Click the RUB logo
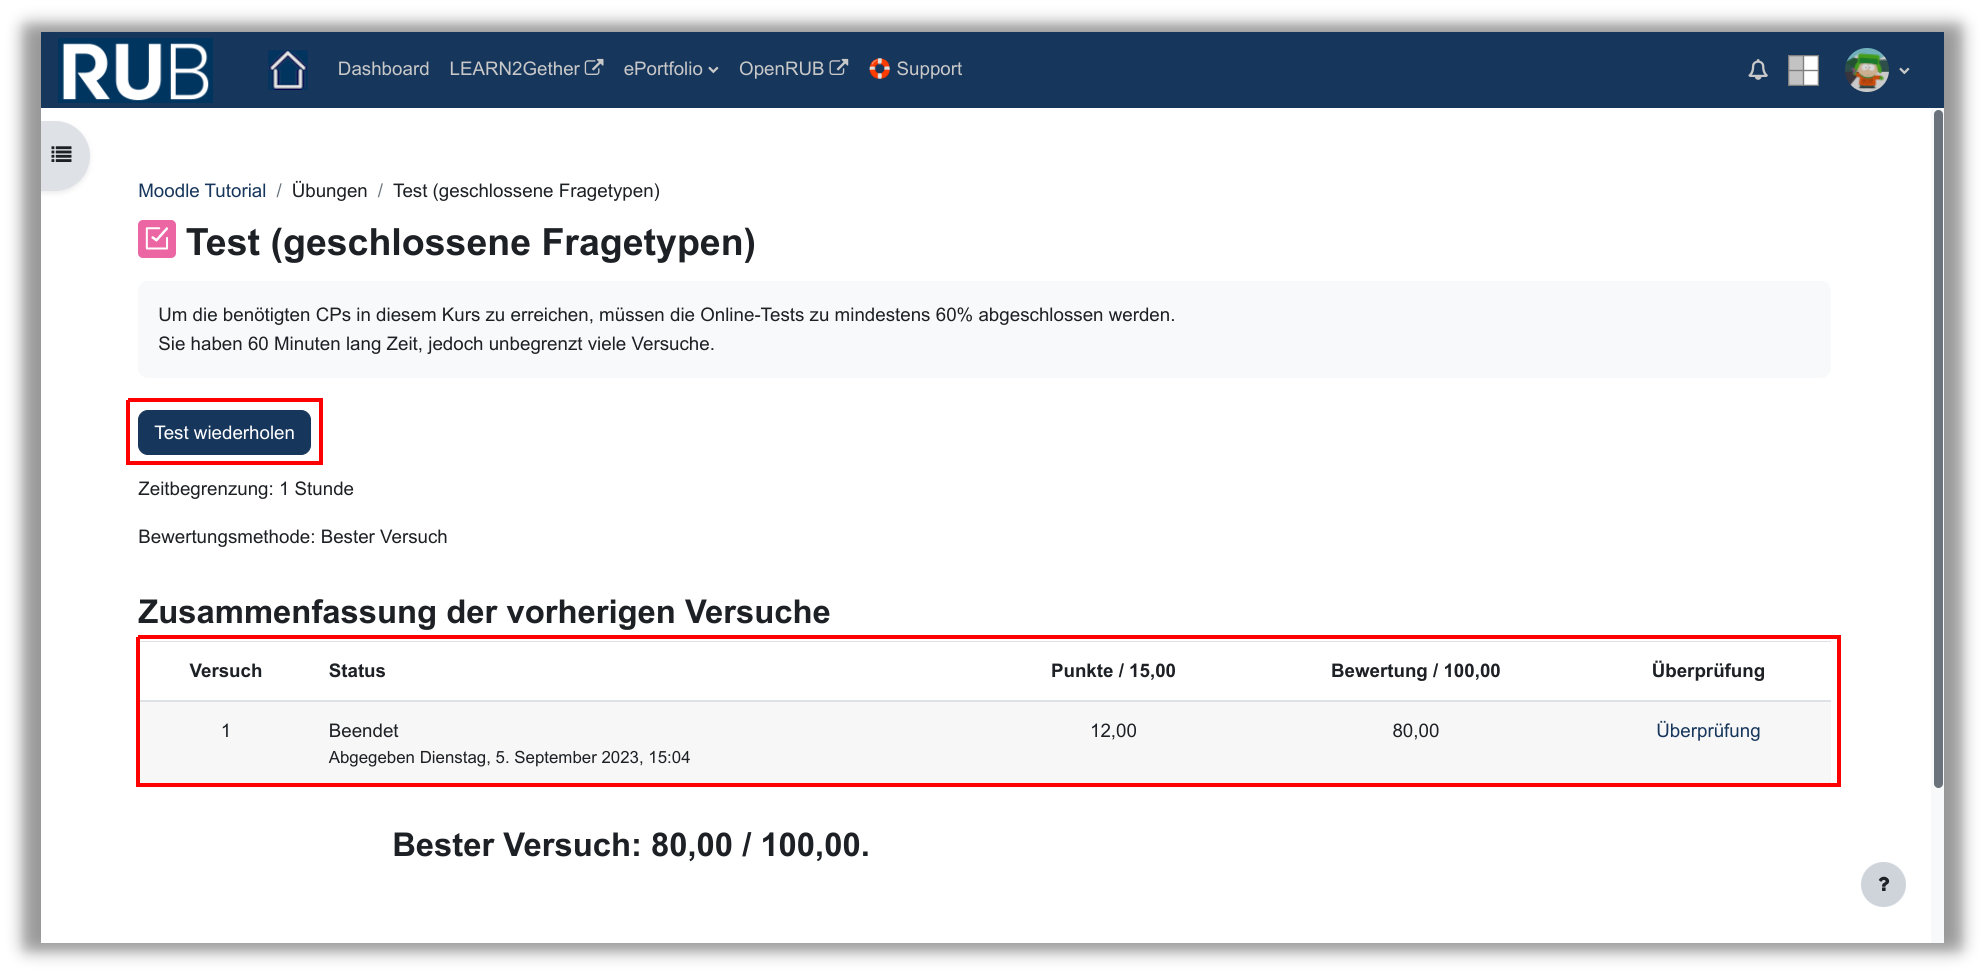 pyautogui.click(x=135, y=71)
